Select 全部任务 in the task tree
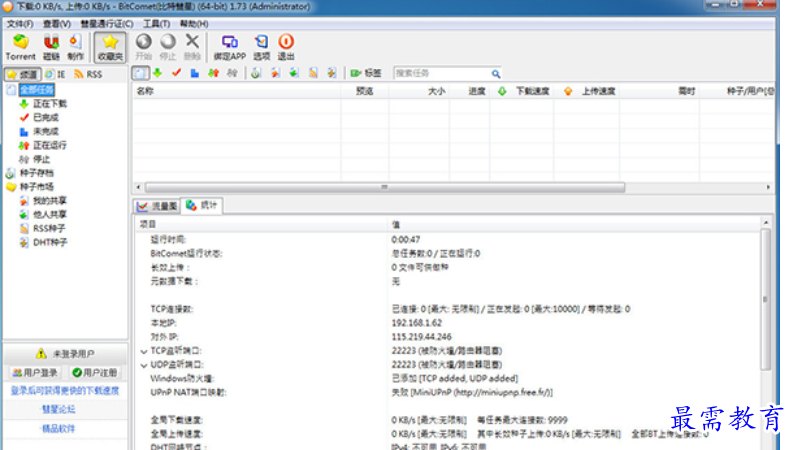792x450 pixels. tap(37, 90)
